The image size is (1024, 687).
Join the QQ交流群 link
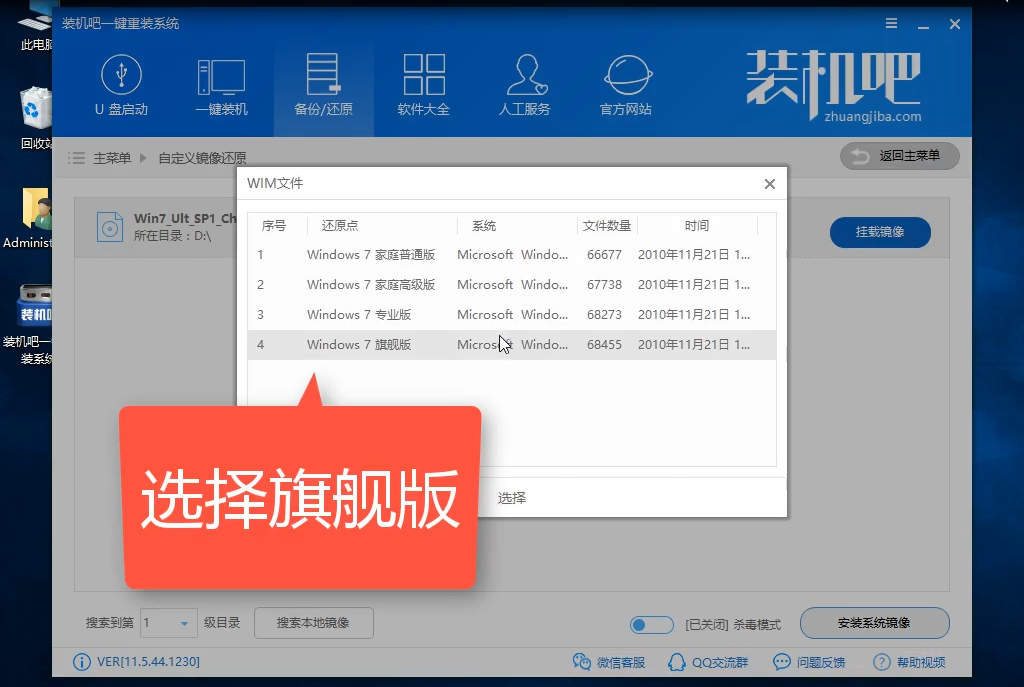click(x=706, y=662)
